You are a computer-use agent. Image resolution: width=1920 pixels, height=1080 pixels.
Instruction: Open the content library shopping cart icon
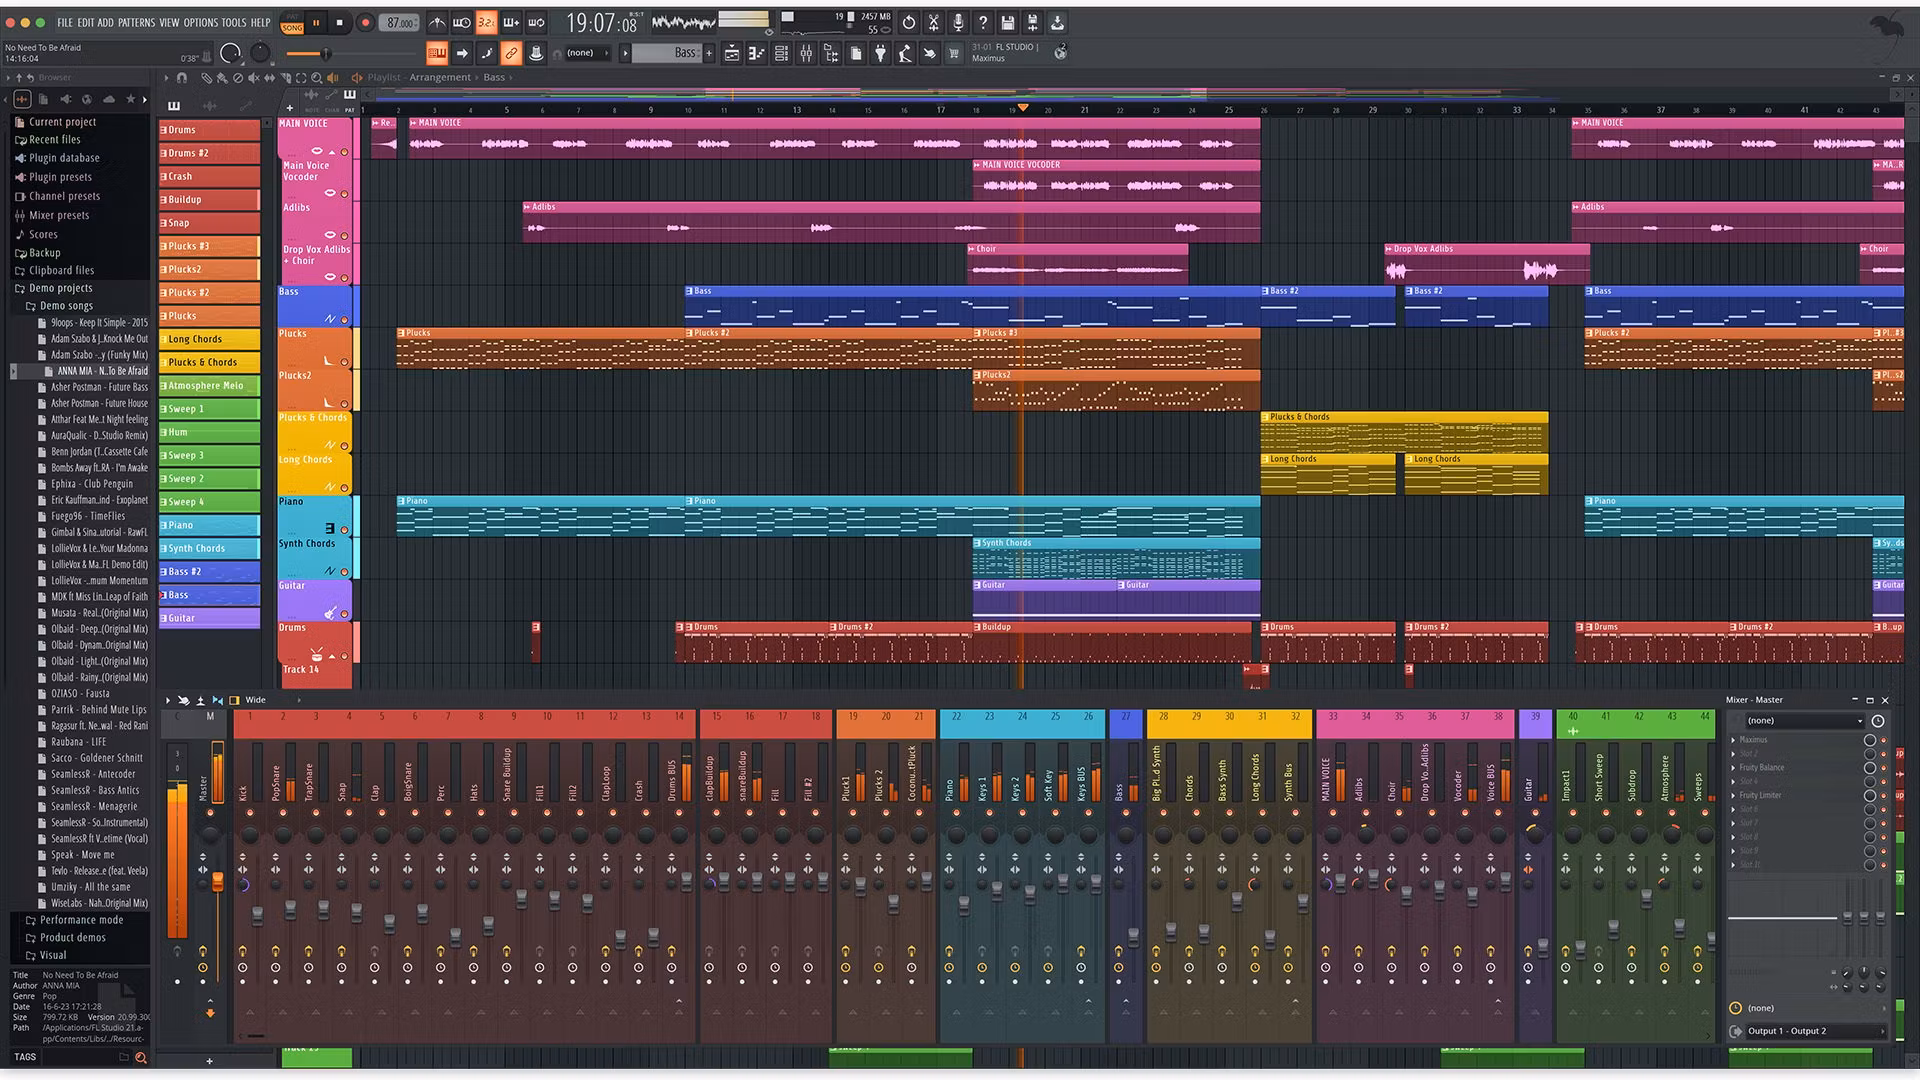[954, 53]
